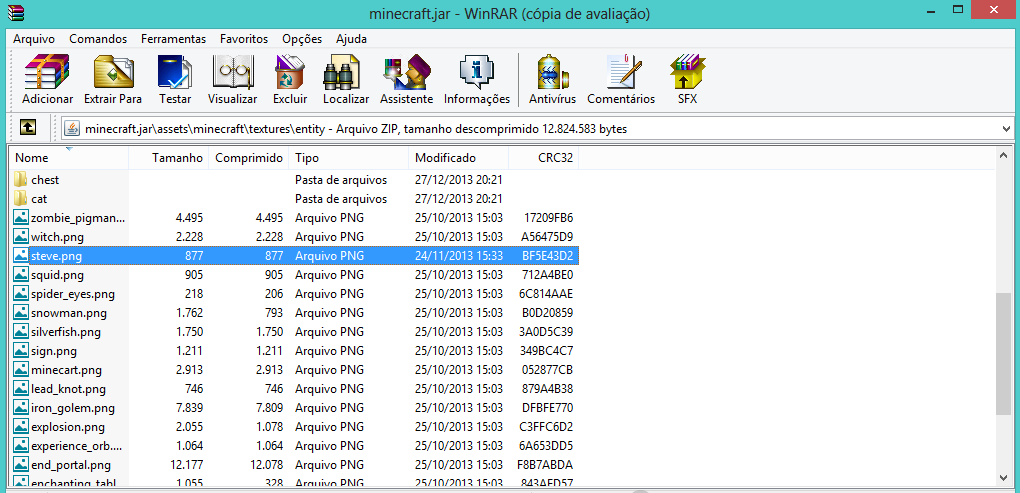Run the Testar archive test tool

(x=174, y=79)
